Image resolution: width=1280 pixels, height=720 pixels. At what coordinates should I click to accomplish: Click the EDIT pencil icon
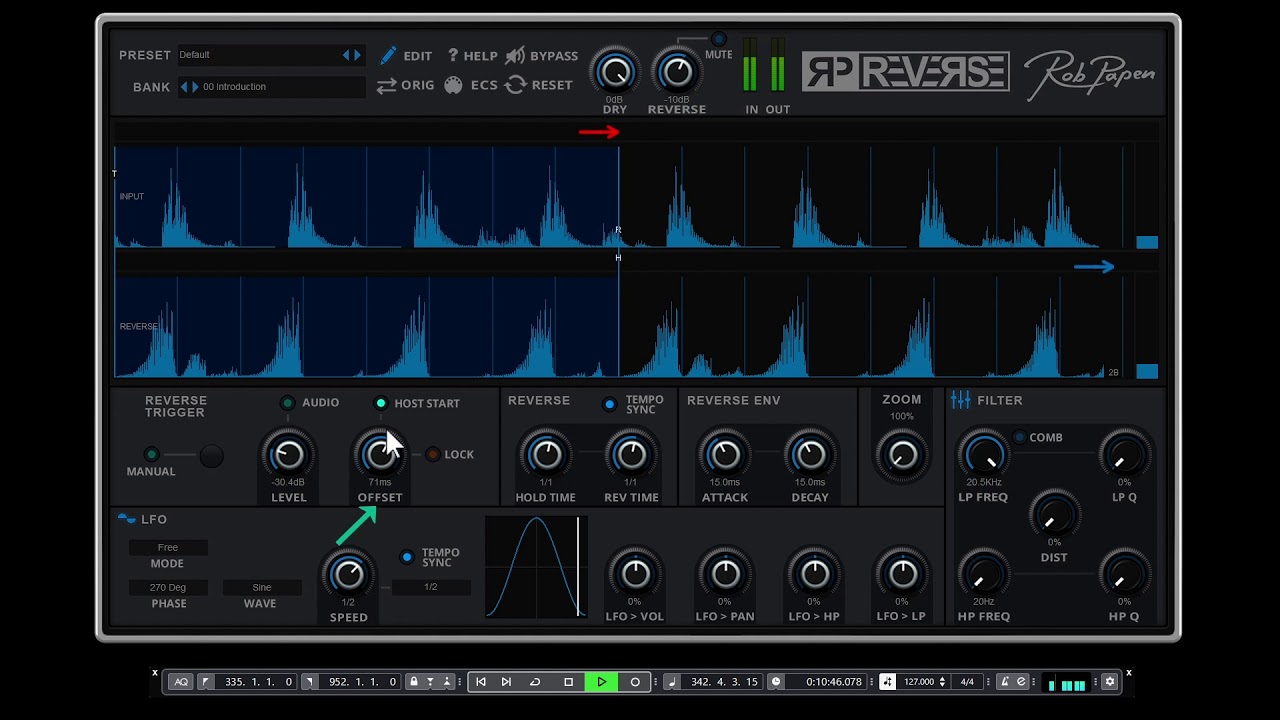click(x=388, y=56)
